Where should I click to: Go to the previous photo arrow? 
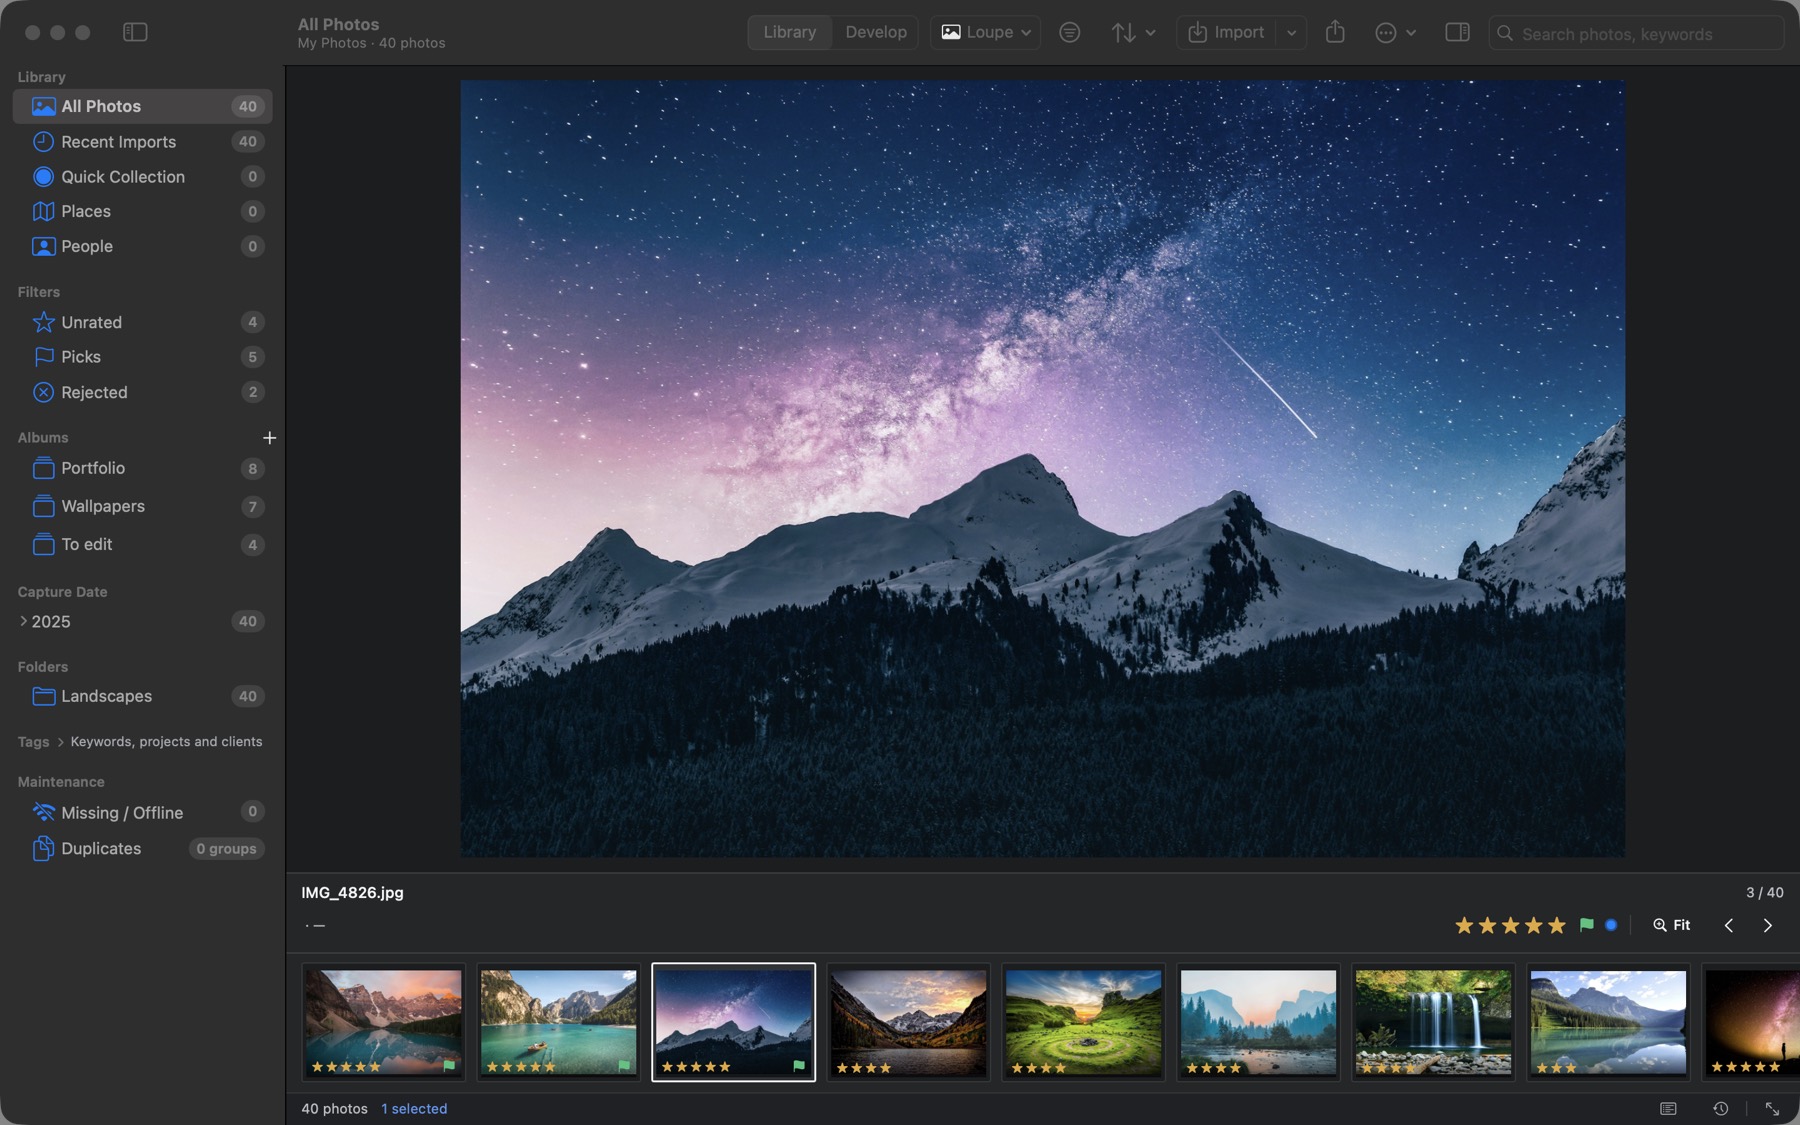[x=1728, y=925]
